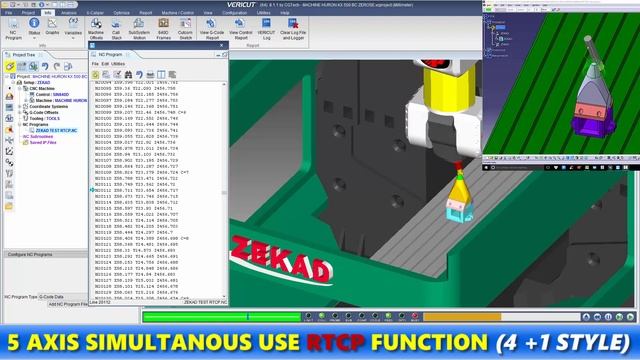The width and height of the screenshot is (640, 360).
Task: Open the Edit menu in NC Program window
Action: [x=105, y=64]
